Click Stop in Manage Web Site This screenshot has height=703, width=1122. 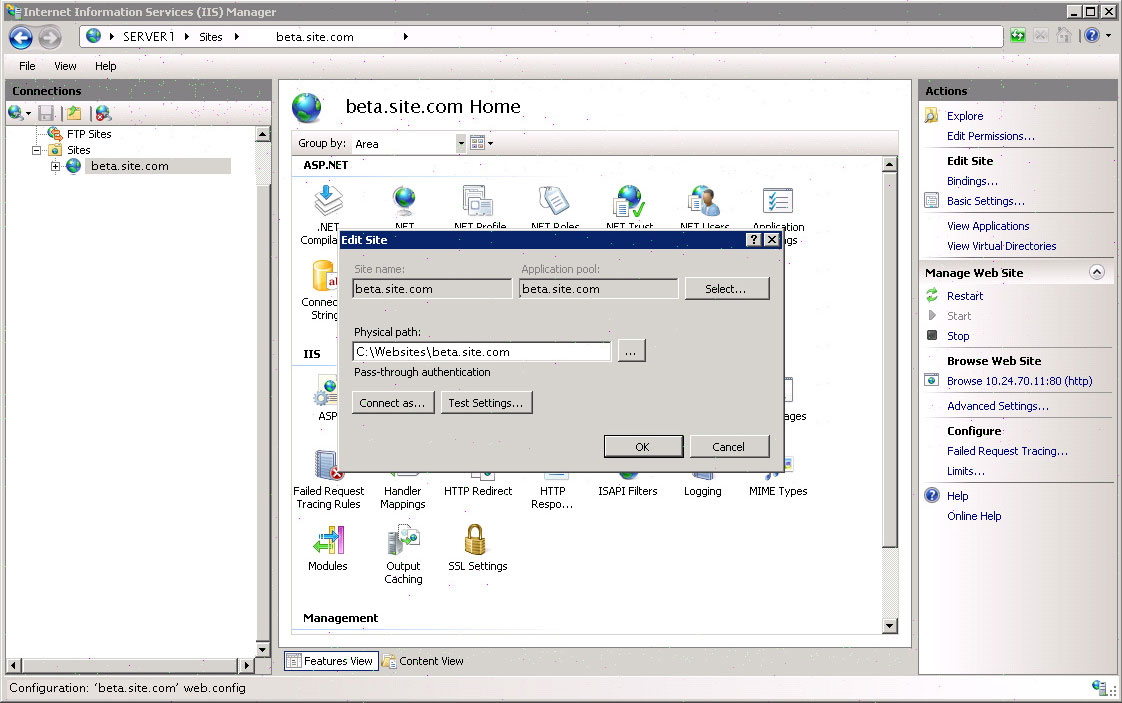pos(958,336)
